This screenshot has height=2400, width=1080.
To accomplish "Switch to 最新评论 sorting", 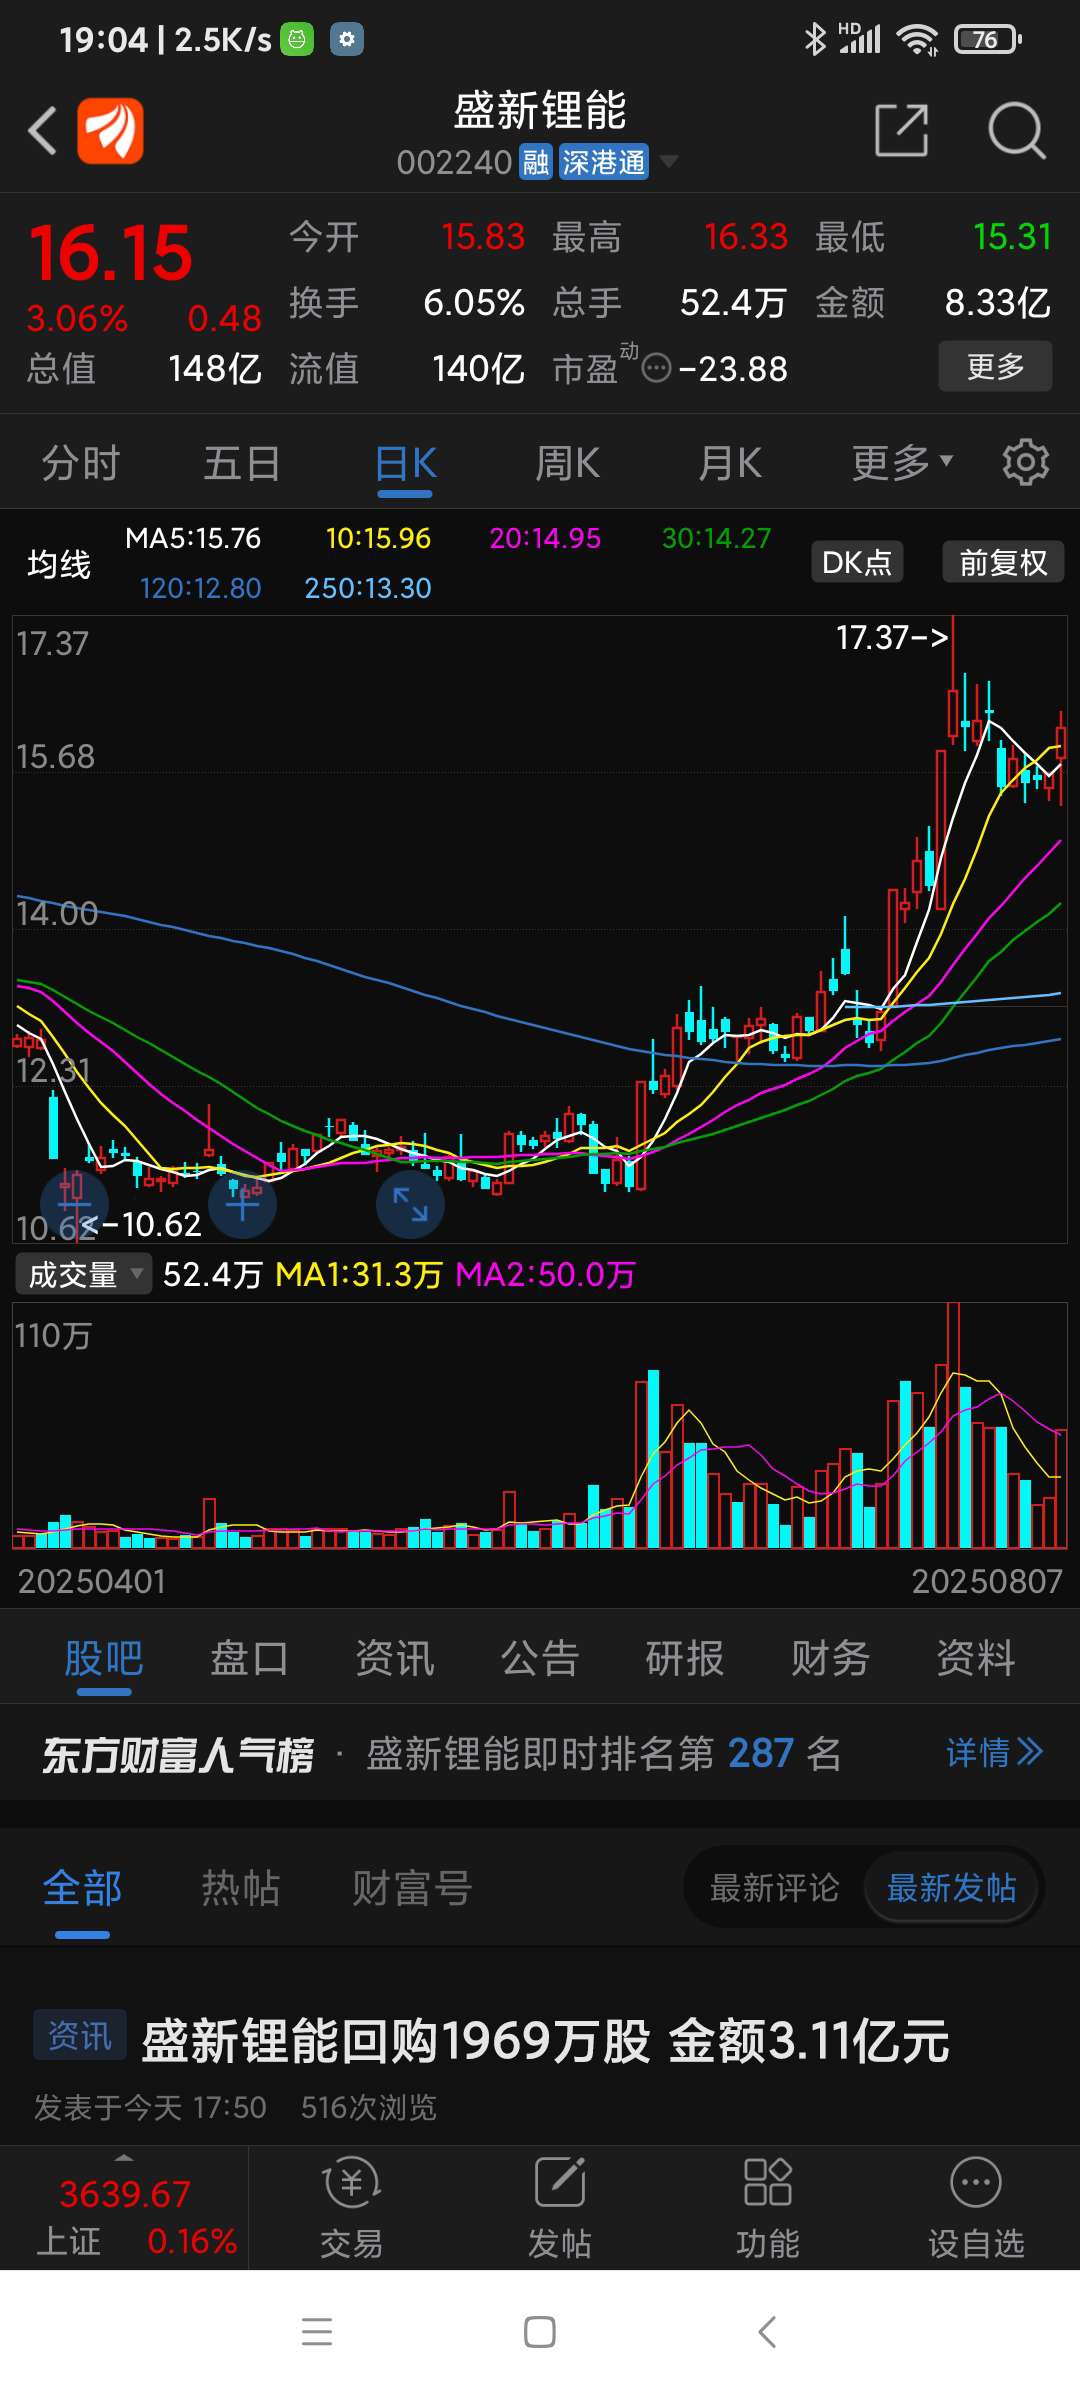I will pyautogui.click(x=774, y=1888).
